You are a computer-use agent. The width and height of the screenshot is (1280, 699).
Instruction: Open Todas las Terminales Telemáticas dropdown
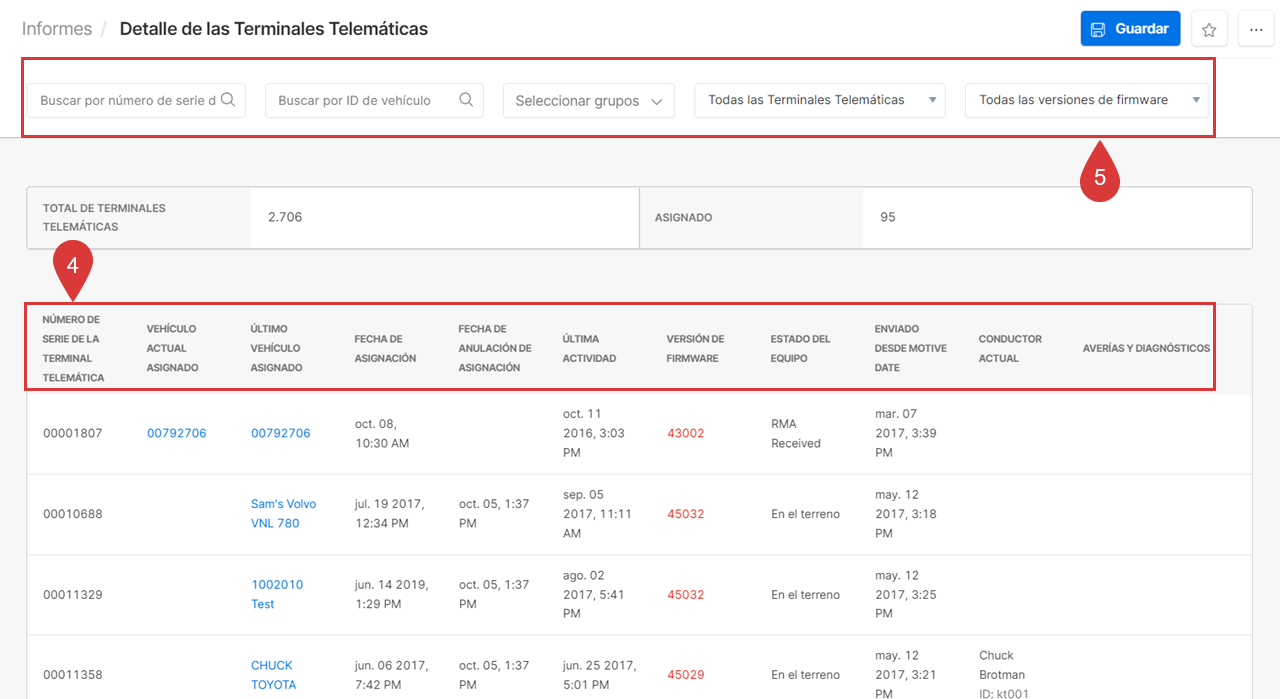820,100
